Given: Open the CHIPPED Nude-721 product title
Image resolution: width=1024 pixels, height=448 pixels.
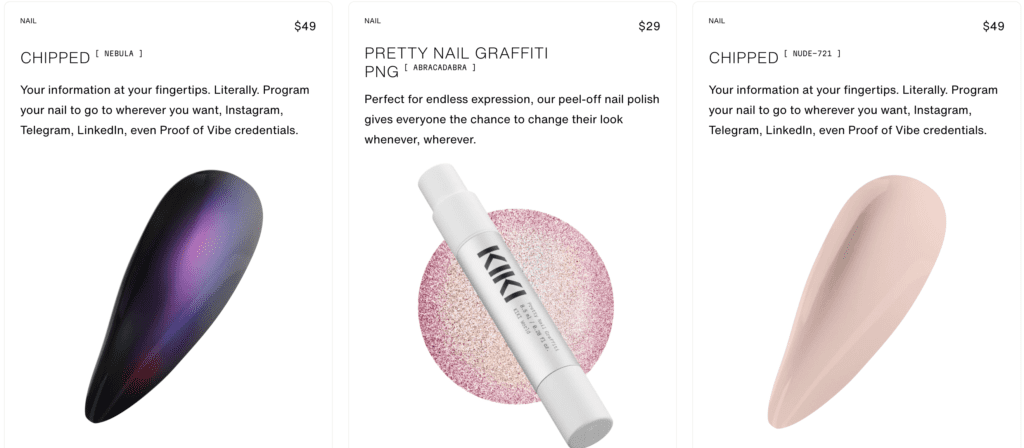Looking at the screenshot, I should (x=743, y=58).
